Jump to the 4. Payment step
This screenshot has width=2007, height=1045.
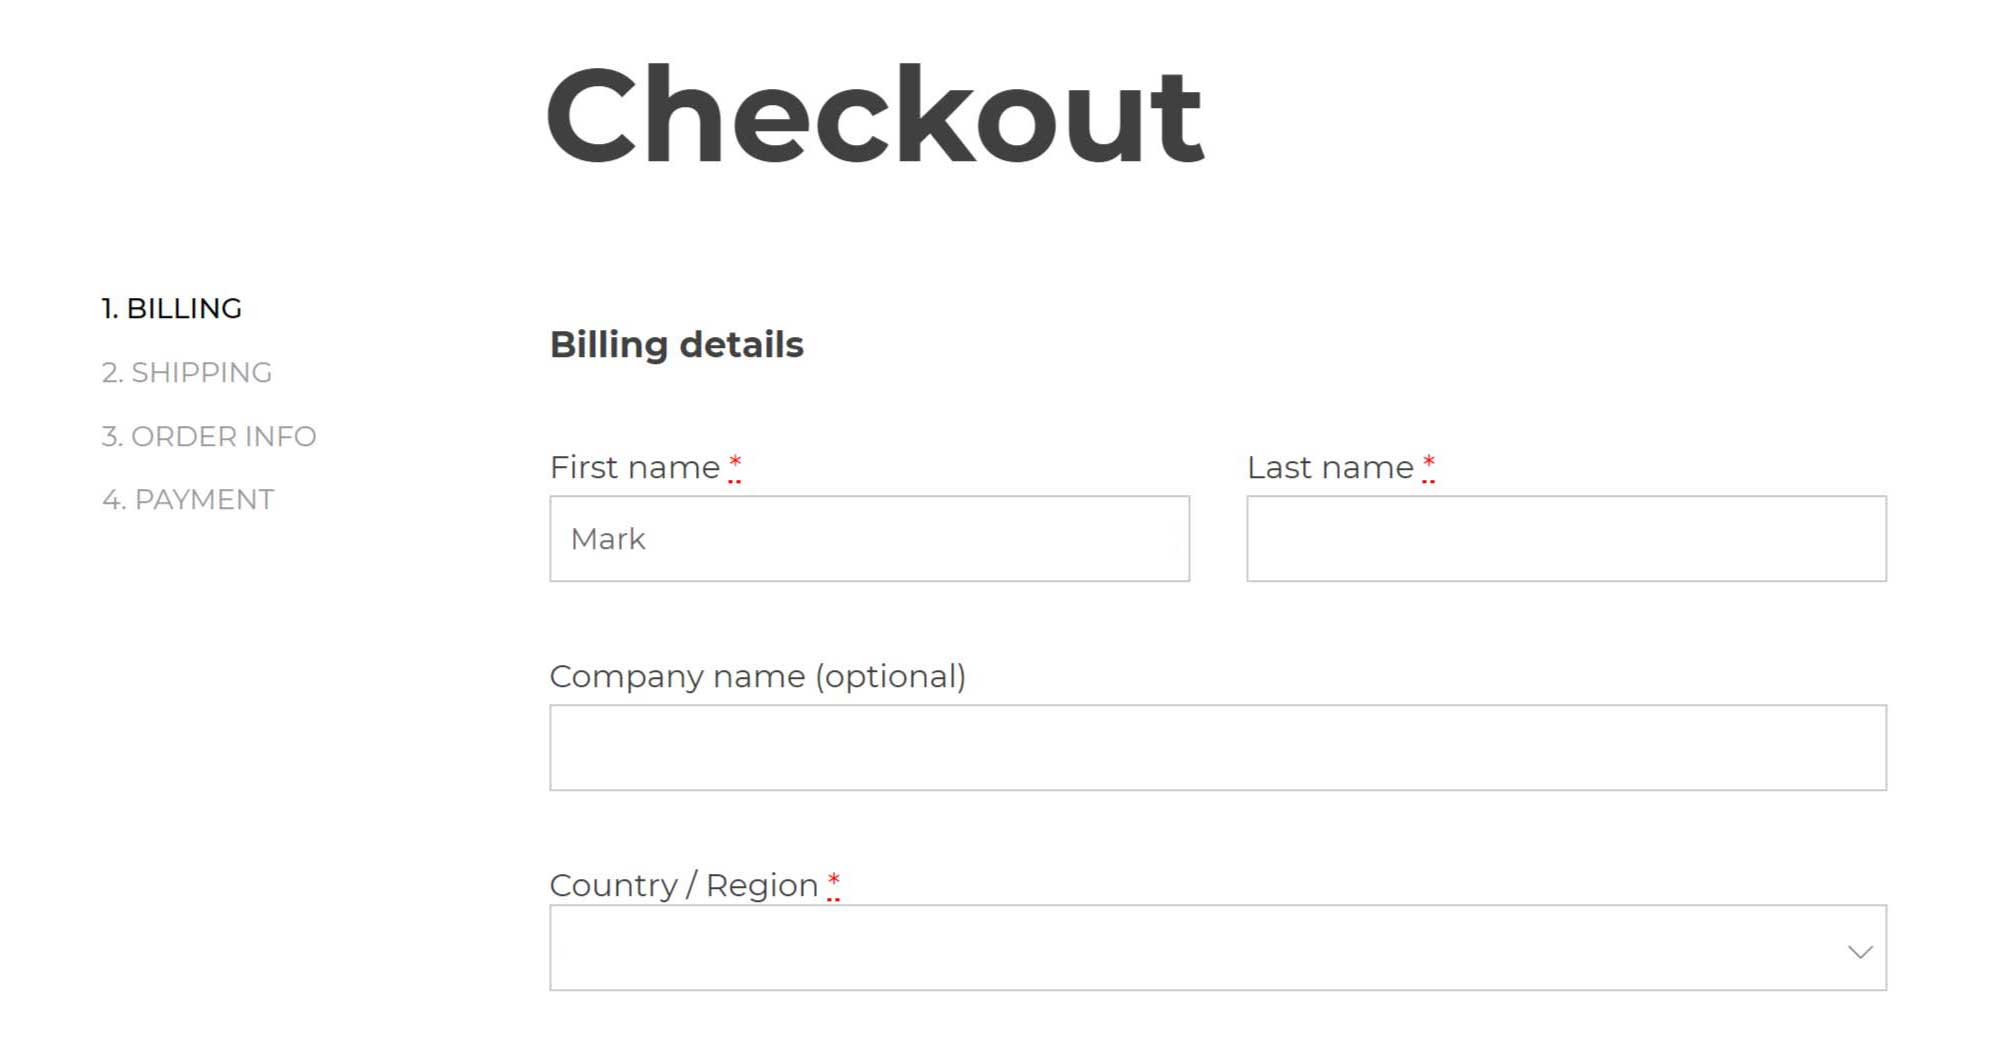coord(188,500)
